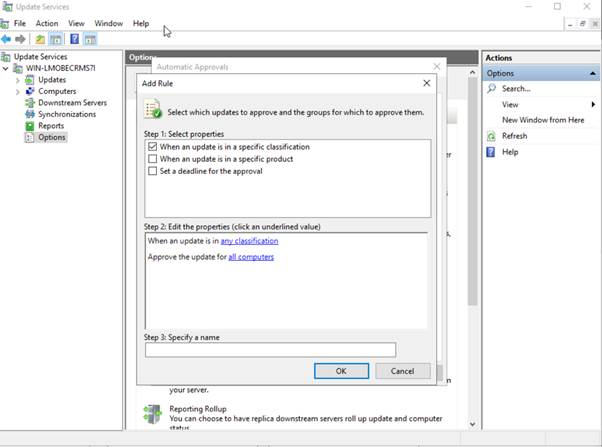Close the Add Rule dialog
Viewport: 602px width, 447px height.
point(427,83)
